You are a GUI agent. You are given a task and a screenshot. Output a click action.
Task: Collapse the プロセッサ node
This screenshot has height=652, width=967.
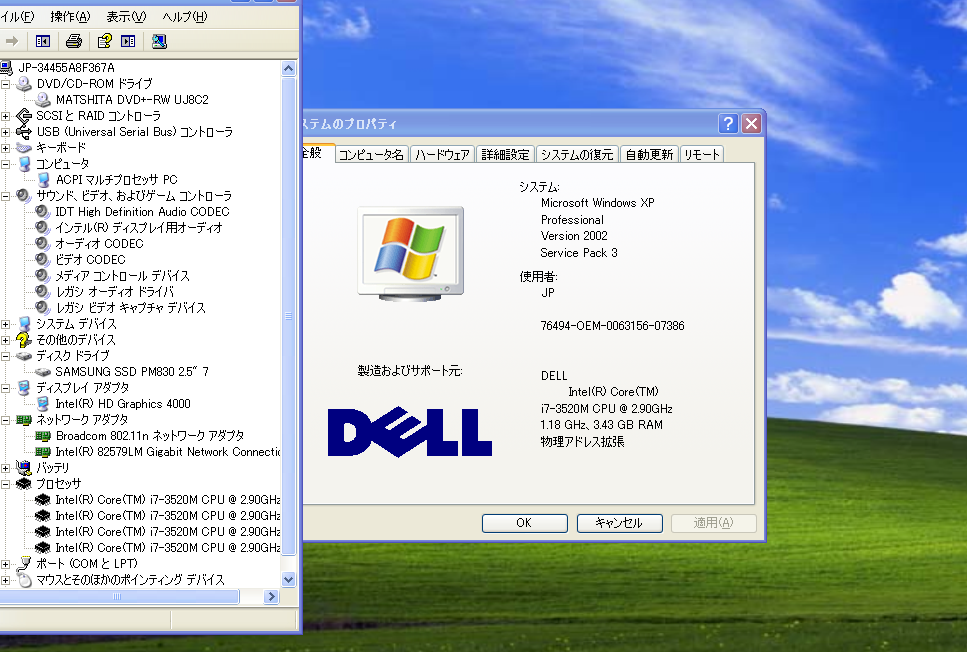click(x=6, y=484)
